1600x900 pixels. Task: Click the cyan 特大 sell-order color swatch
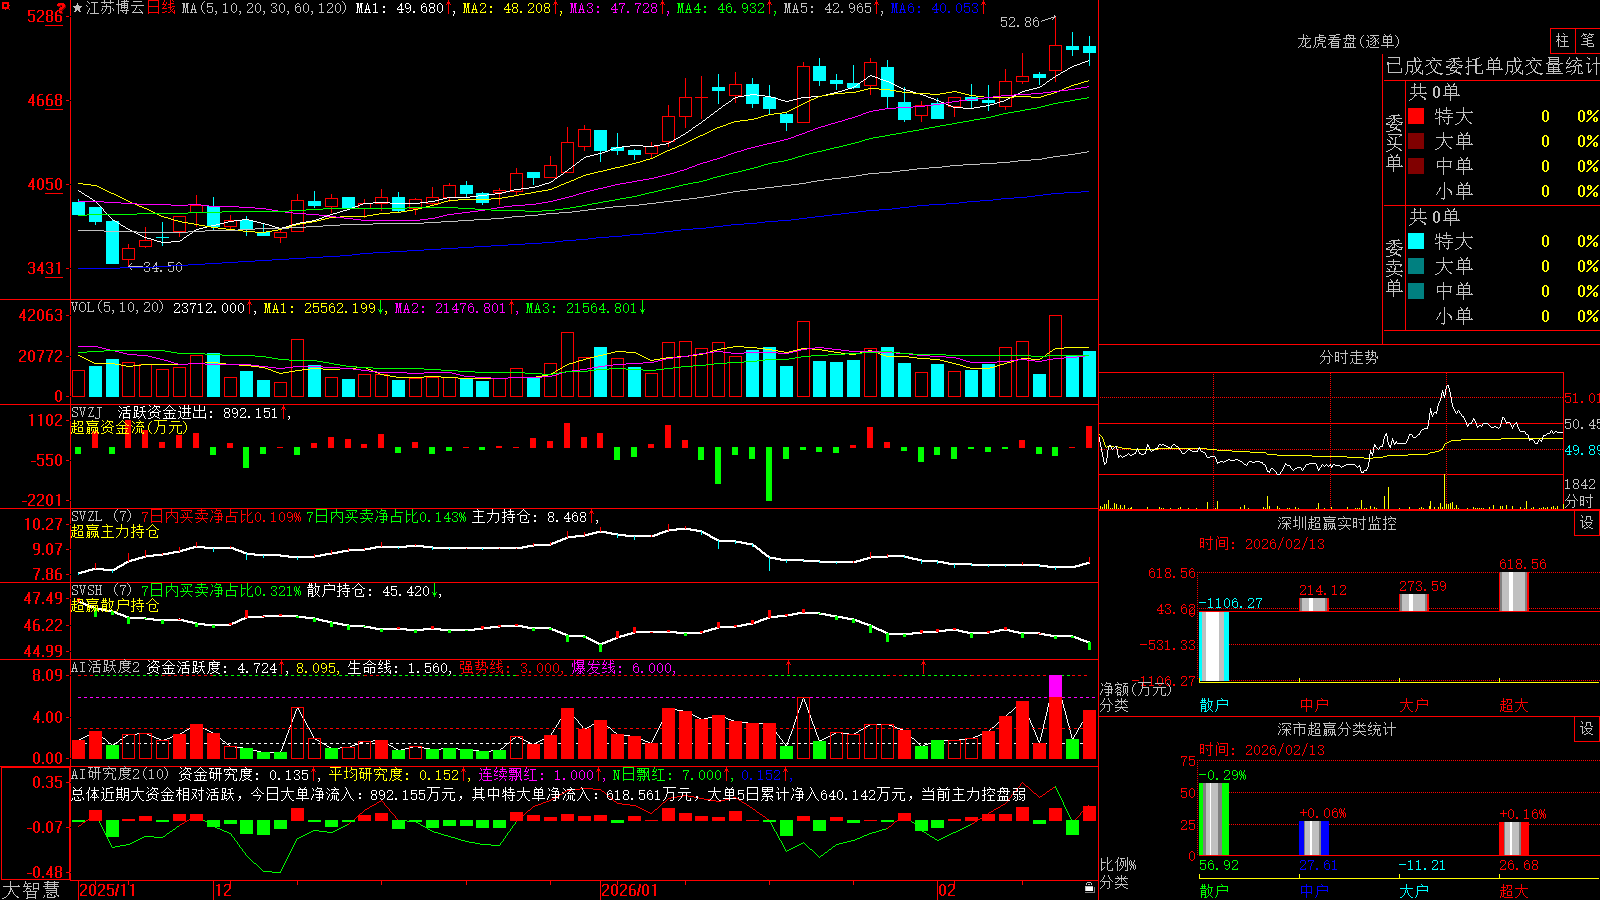click(1416, 241)
